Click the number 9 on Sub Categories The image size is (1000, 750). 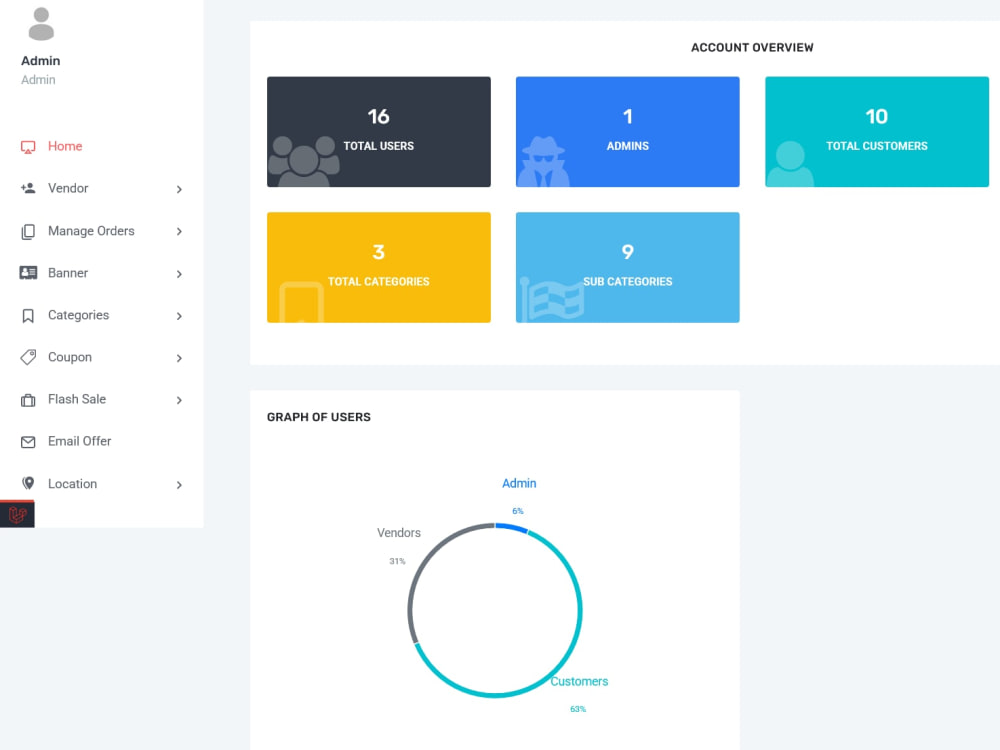click(x=628, y=252)
